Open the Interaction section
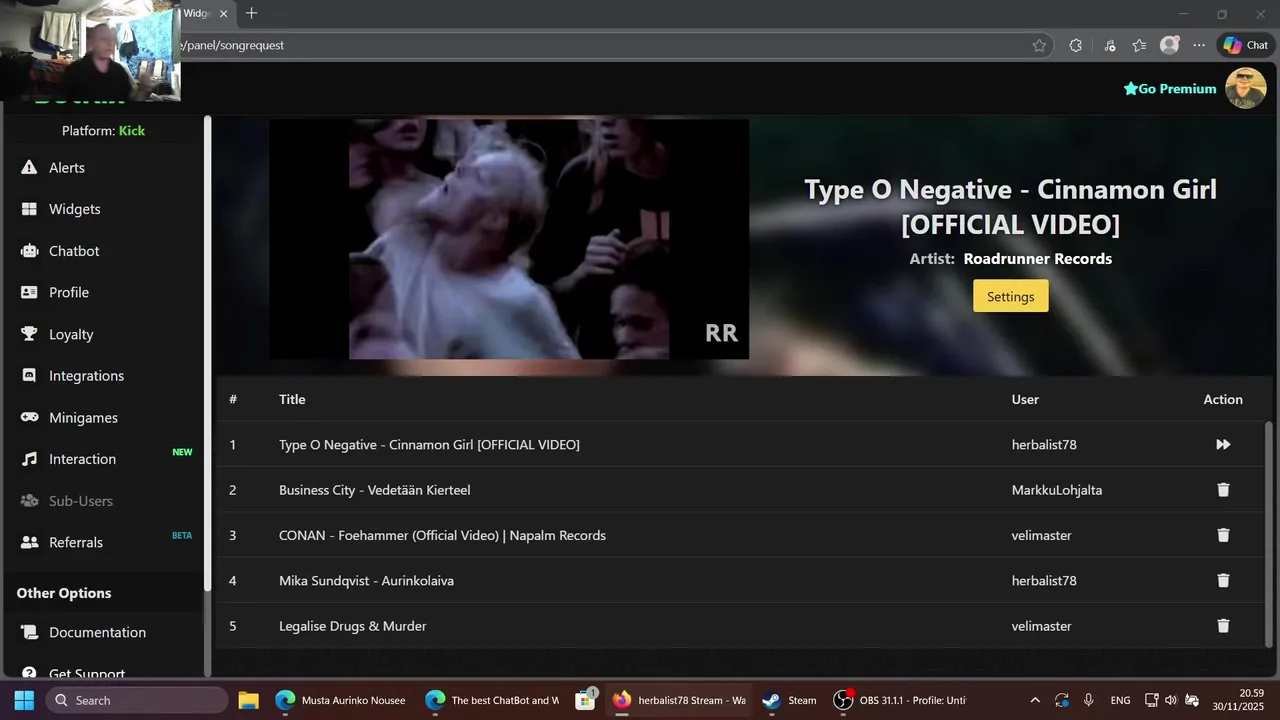This screenshot has width=1280, height=720. [82, 459]
